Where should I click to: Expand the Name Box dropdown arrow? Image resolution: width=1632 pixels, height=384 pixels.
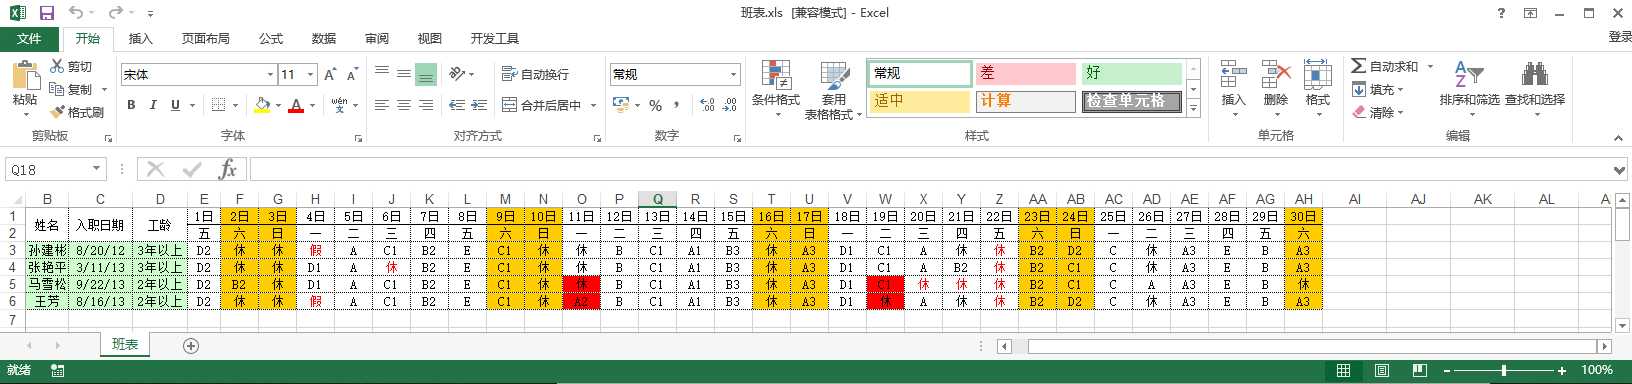[97, 169]
